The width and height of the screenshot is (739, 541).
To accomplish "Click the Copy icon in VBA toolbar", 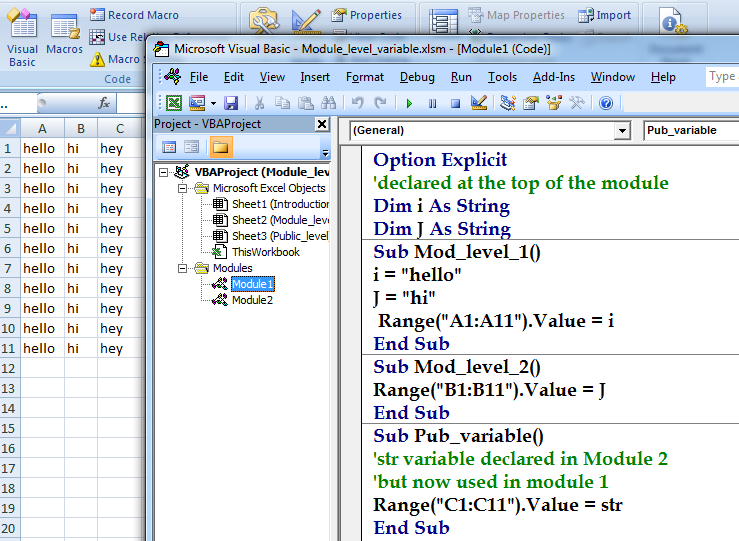I will click(282, 103).
